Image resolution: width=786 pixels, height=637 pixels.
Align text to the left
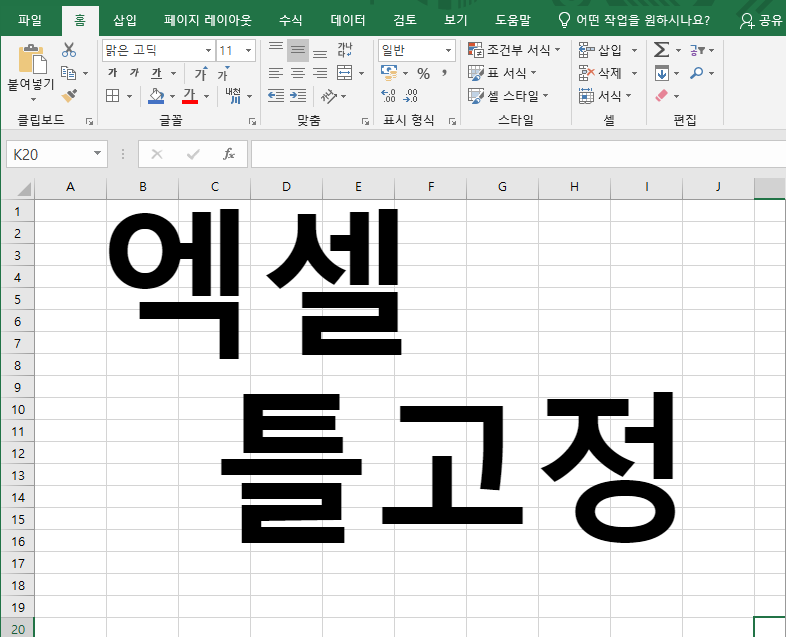click(x=276, y=73)
